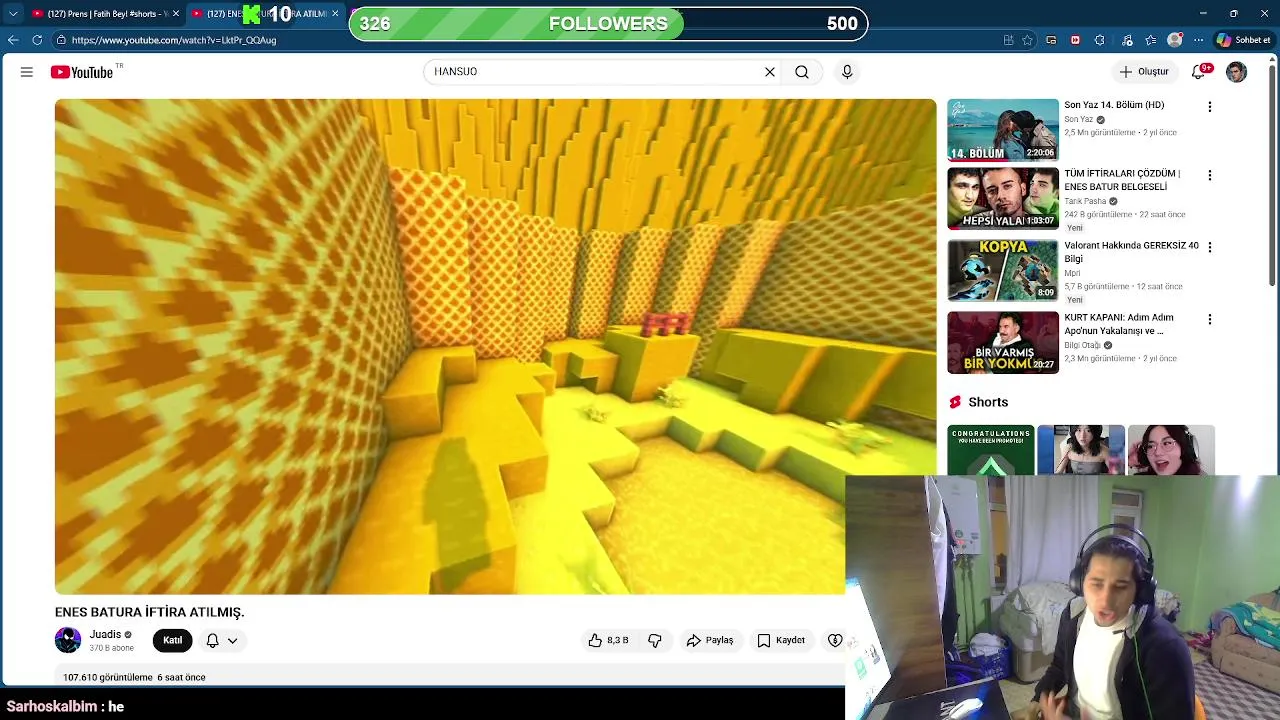Viewport: 1280px width, 720px height.
Task: Open options for KURT KAPANI video
Action: (x=1210, y=320)
